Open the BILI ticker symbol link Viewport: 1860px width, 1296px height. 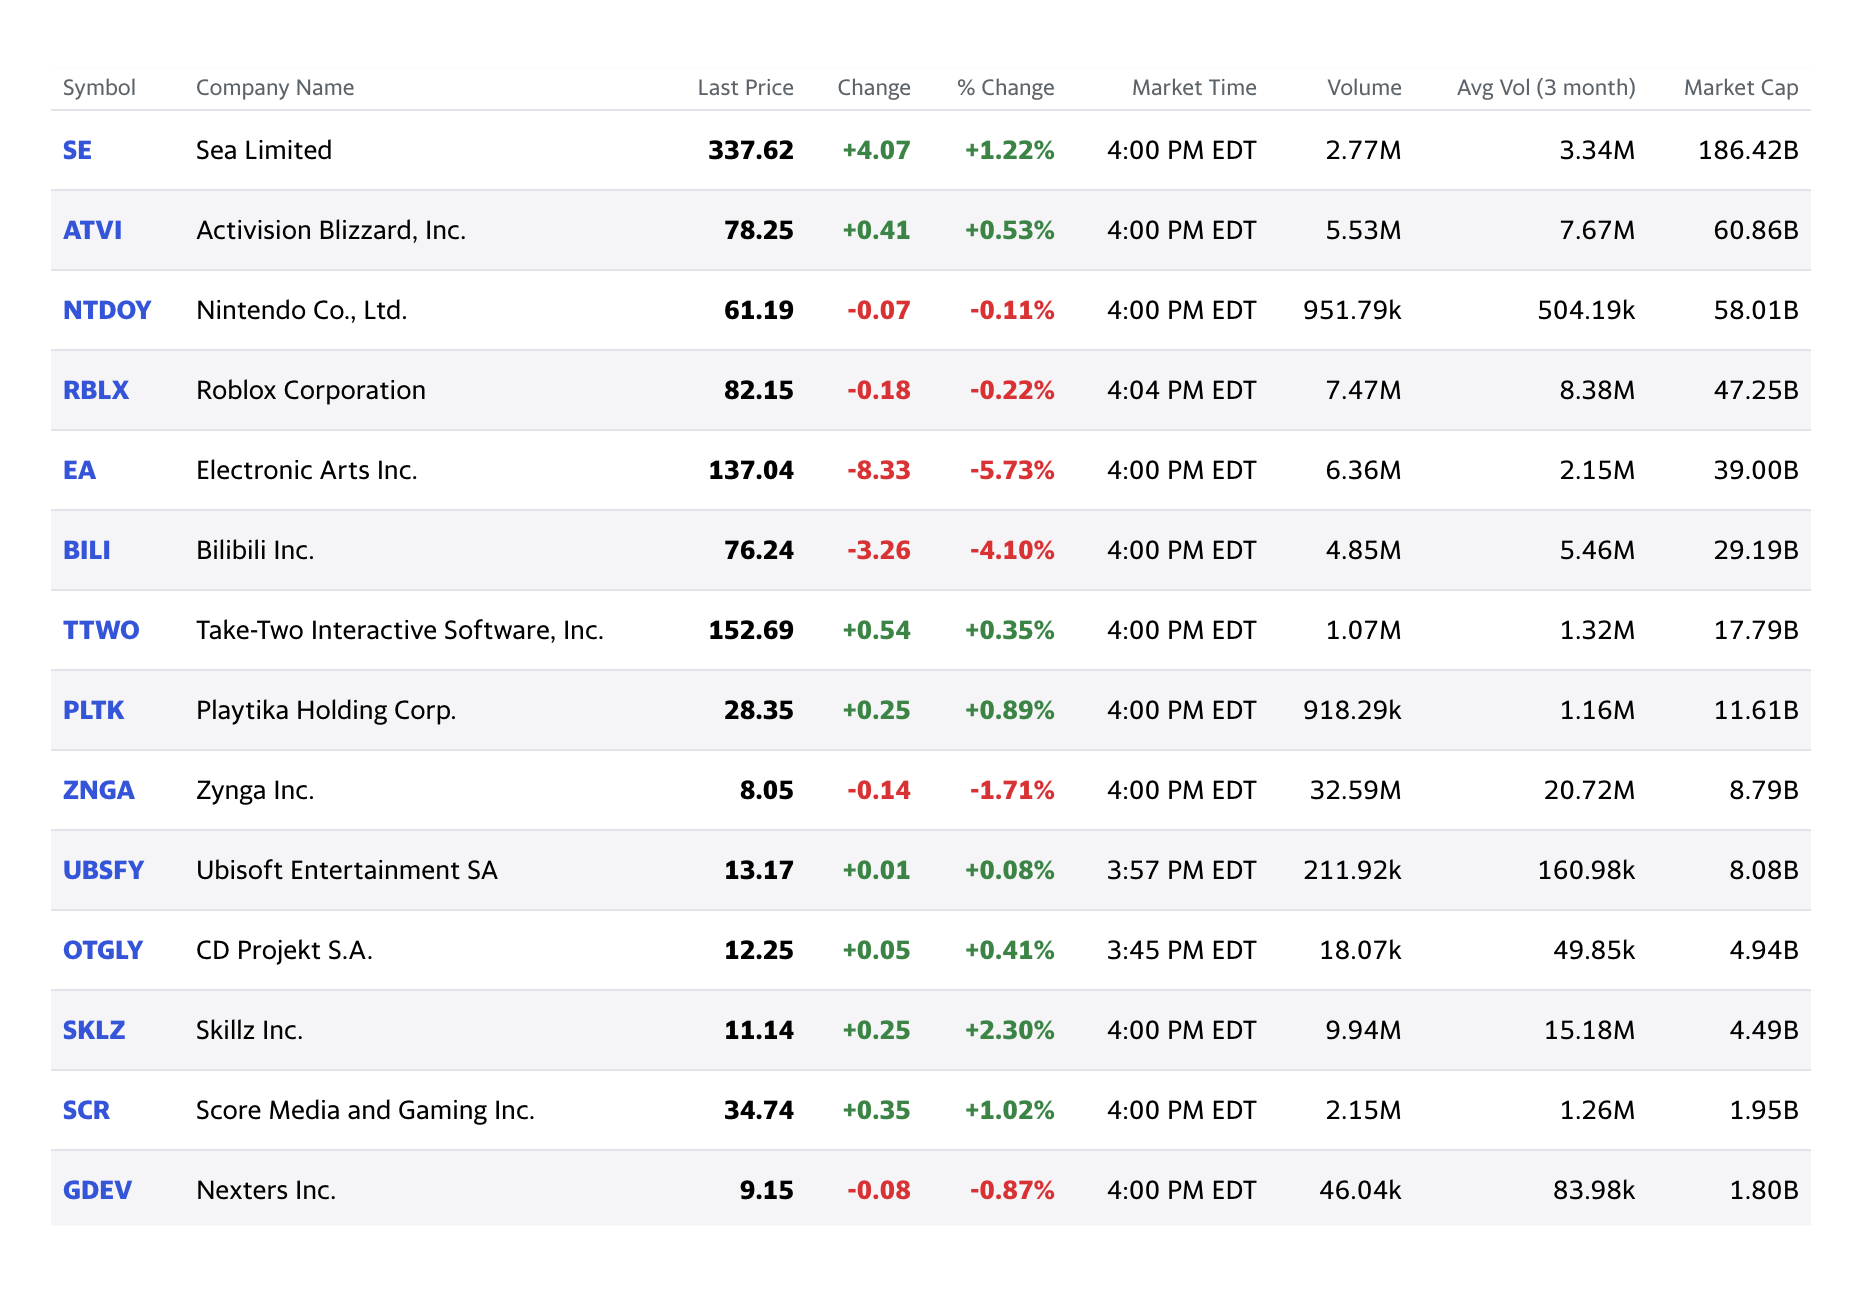pyautogui.click(x=86, y=550)
